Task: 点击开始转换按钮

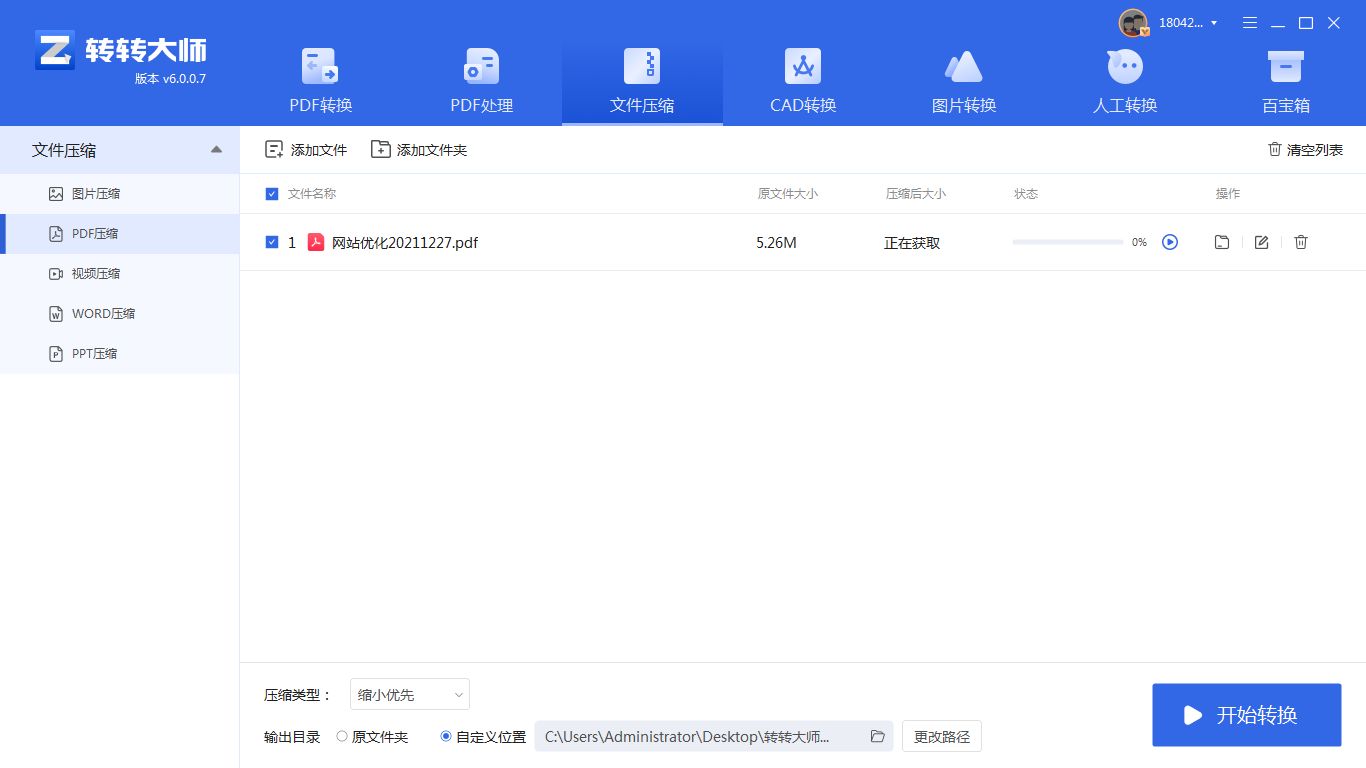Action: click(x=1246, y=715)
